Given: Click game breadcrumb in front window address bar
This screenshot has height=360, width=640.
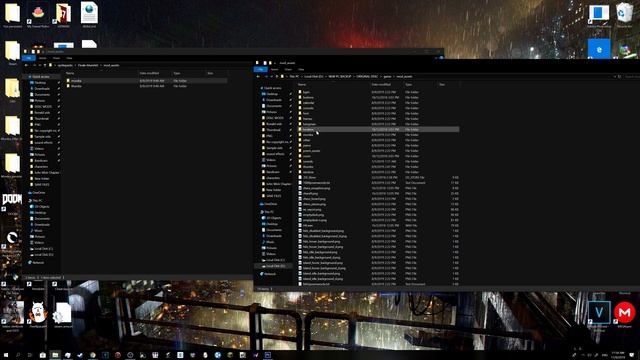Looking at the screenshot, I should coord(387,76).
